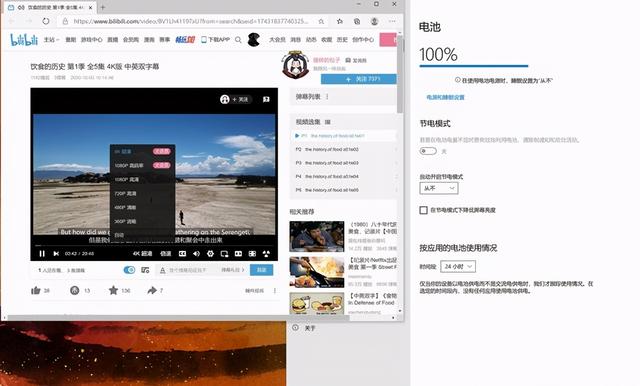The height and width of the screenshot is (386, 640).
Task: Open the Netflix Street Food recommended thumbnail
Action: 317,272
